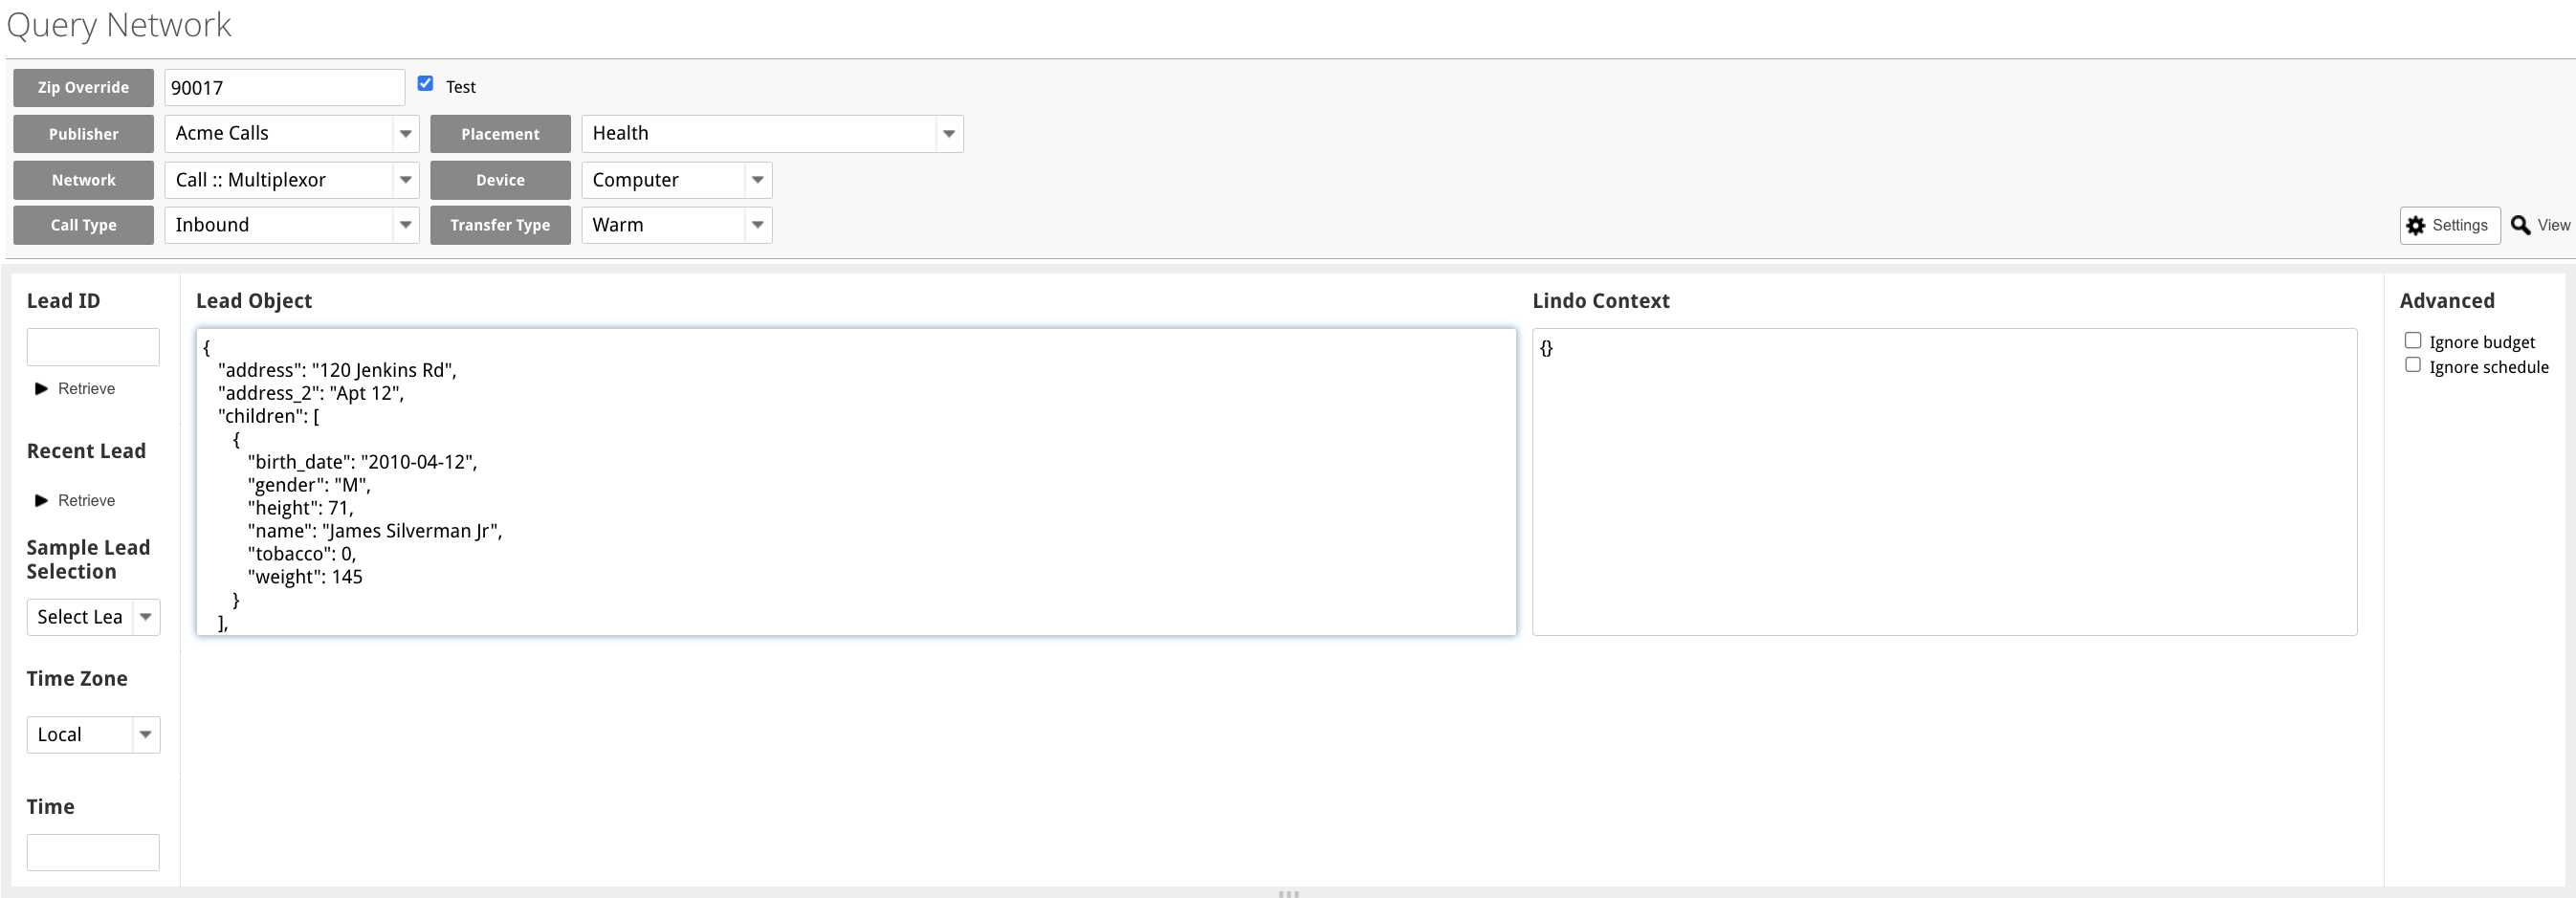2576x898 pixels.
Task: Enable Ignore budget
Action: 2412,341
